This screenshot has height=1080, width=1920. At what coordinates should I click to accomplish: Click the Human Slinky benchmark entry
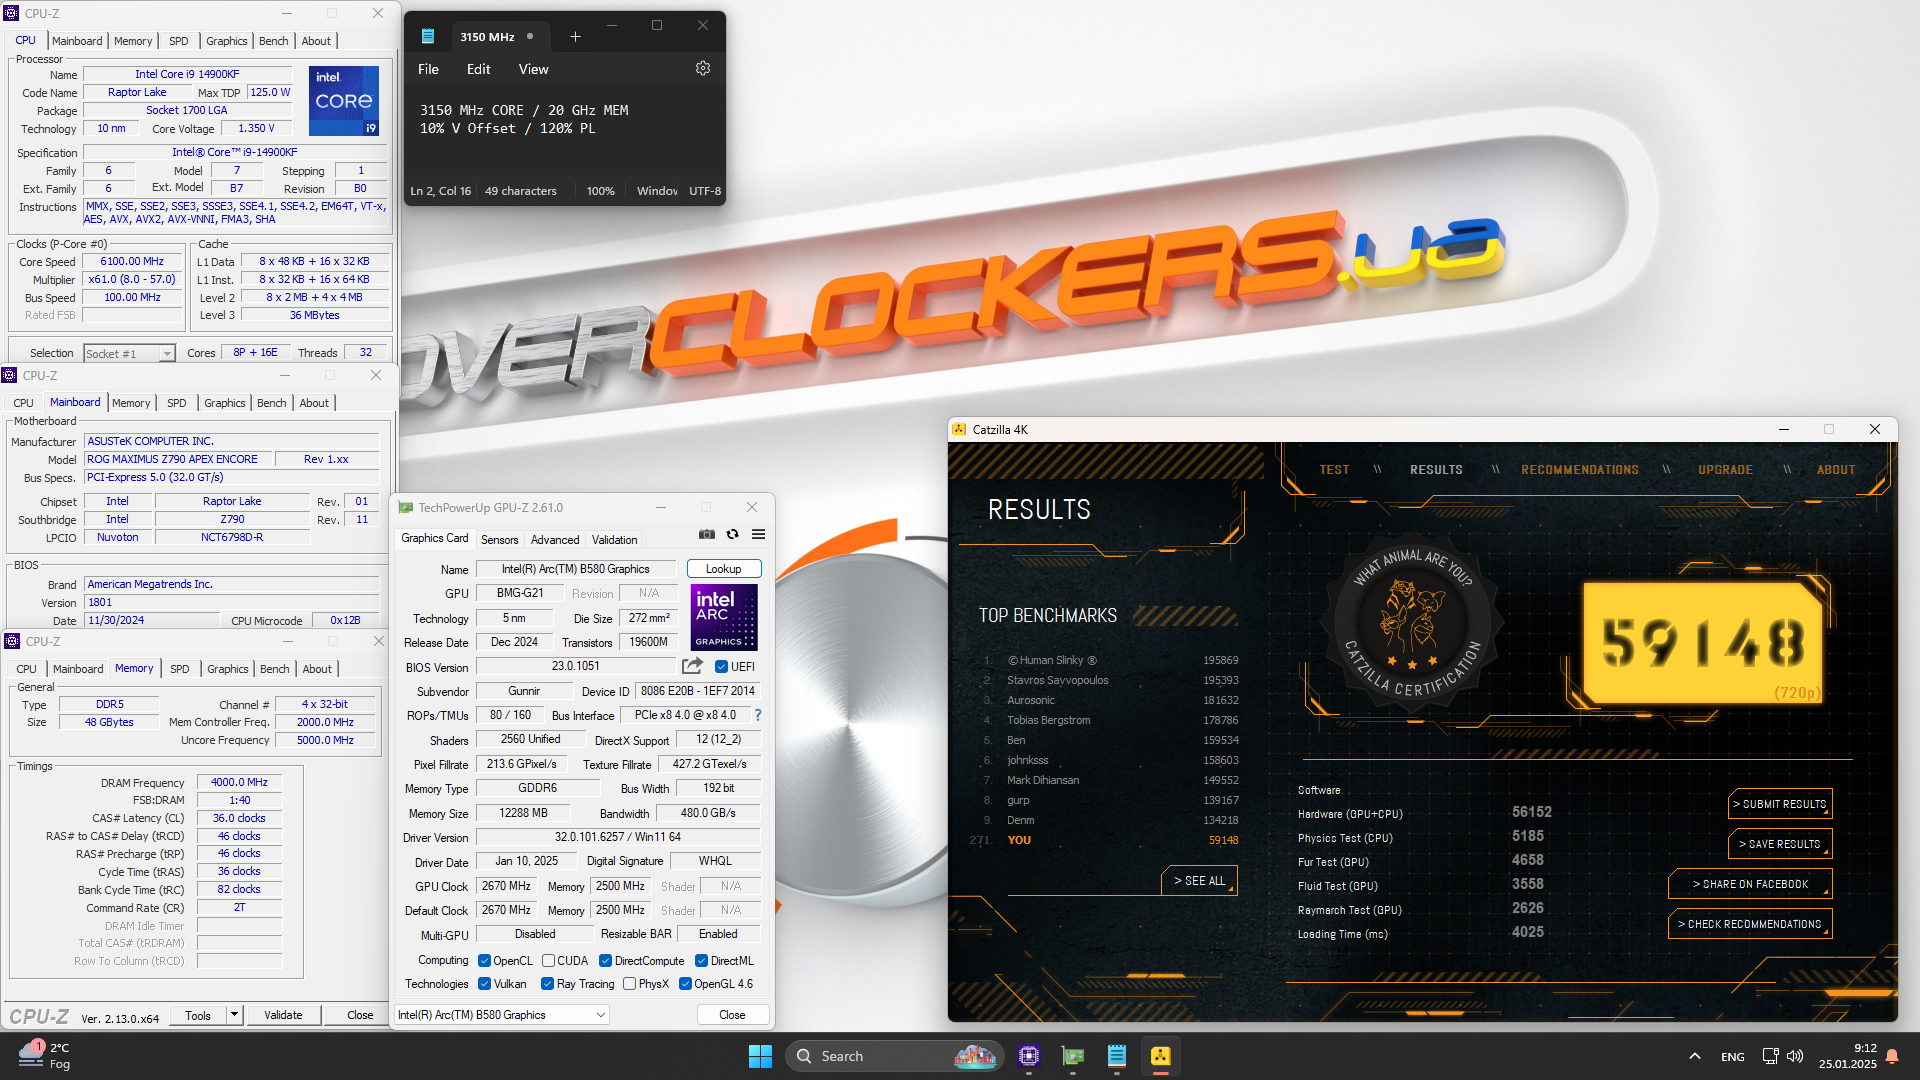pyautogui.click(x=1110, y=660)
